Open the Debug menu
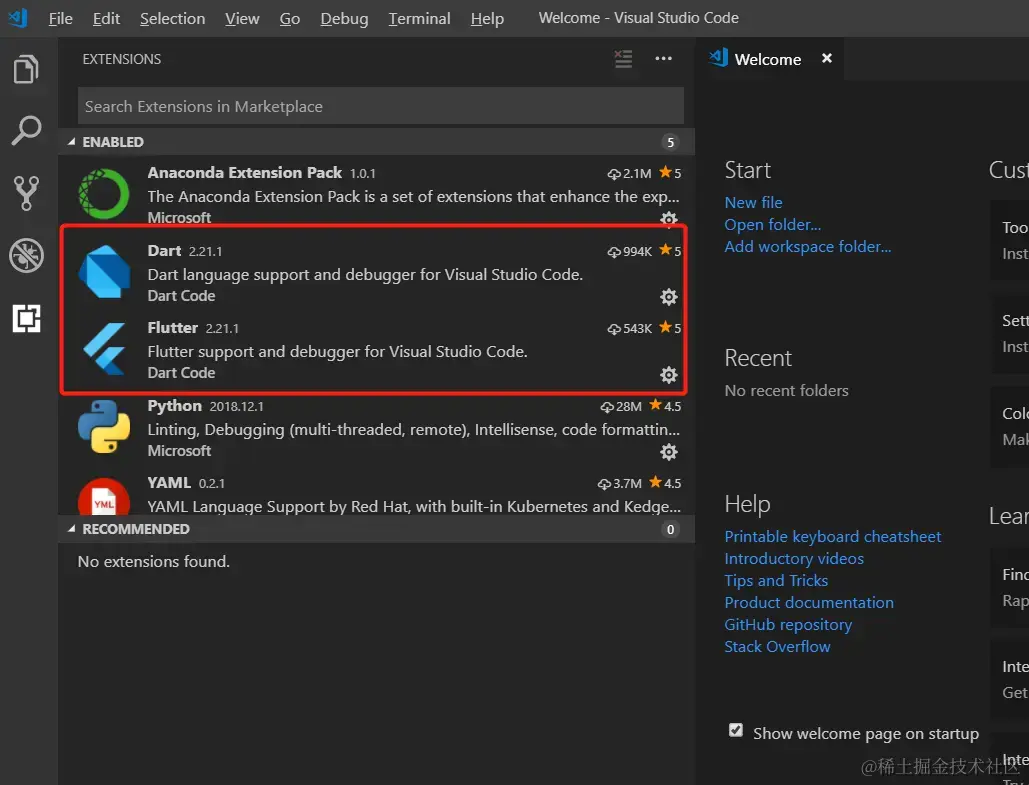The width and height of the screenshot is (1029, 785). click(344, 18)
